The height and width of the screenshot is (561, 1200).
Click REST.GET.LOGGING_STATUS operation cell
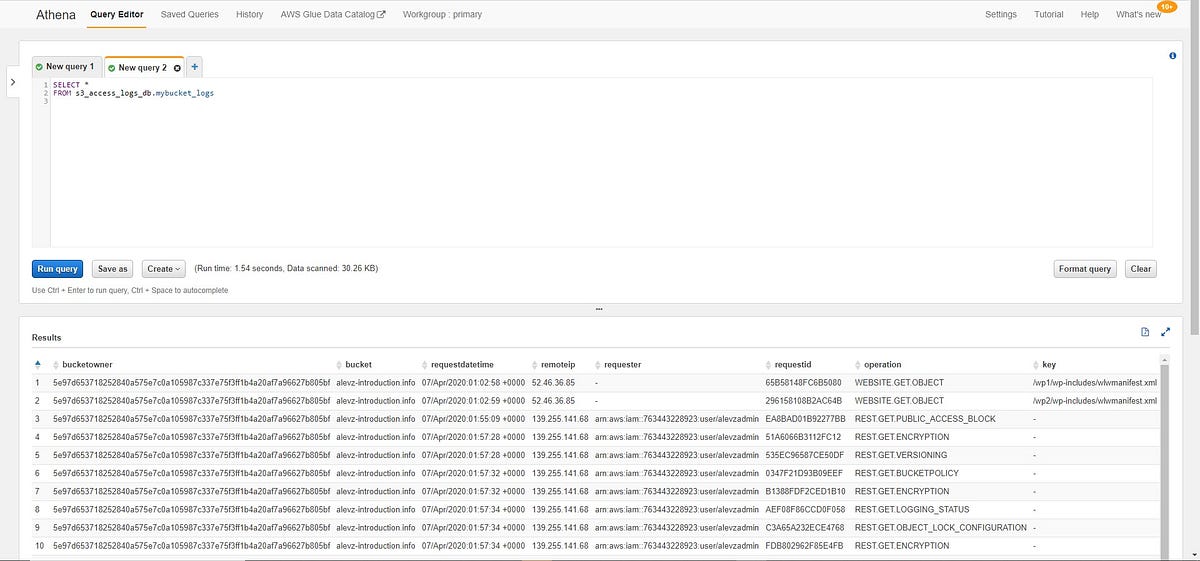911,509
